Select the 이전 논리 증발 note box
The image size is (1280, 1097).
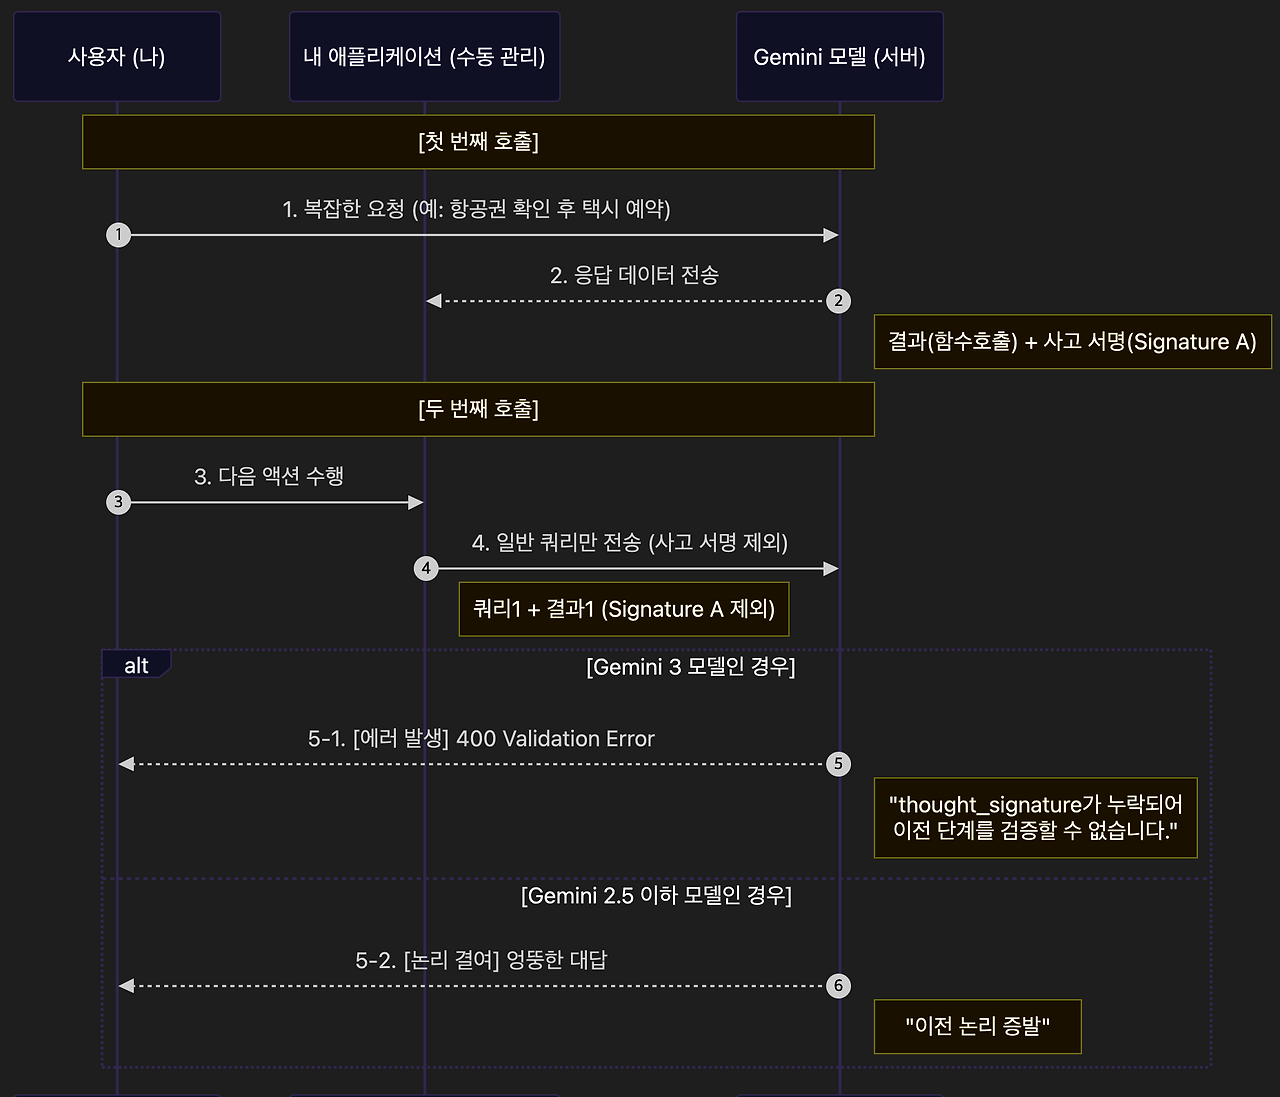tap(977, 1026)
